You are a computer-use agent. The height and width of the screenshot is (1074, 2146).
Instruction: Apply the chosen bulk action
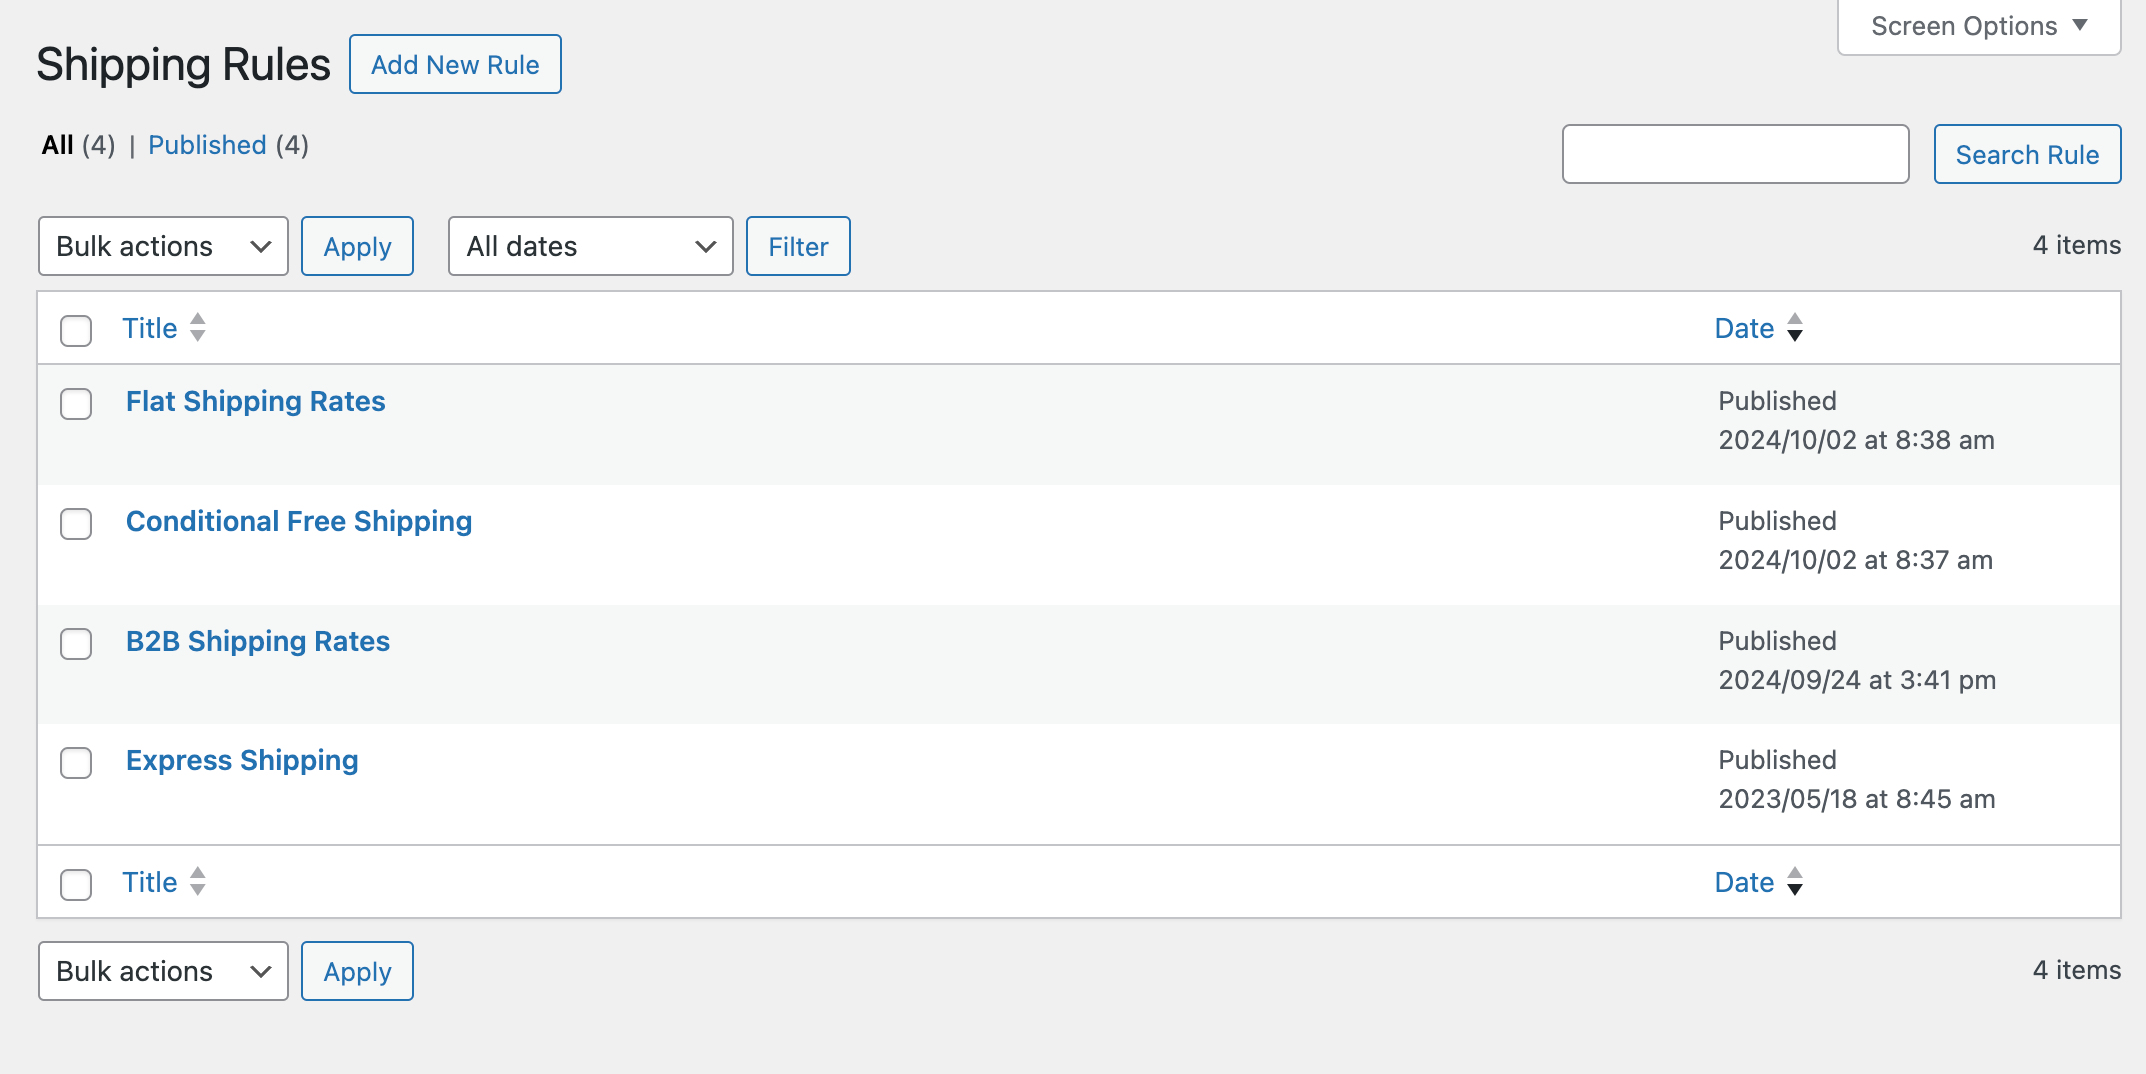pyautogui.click(x=357, y=246)
